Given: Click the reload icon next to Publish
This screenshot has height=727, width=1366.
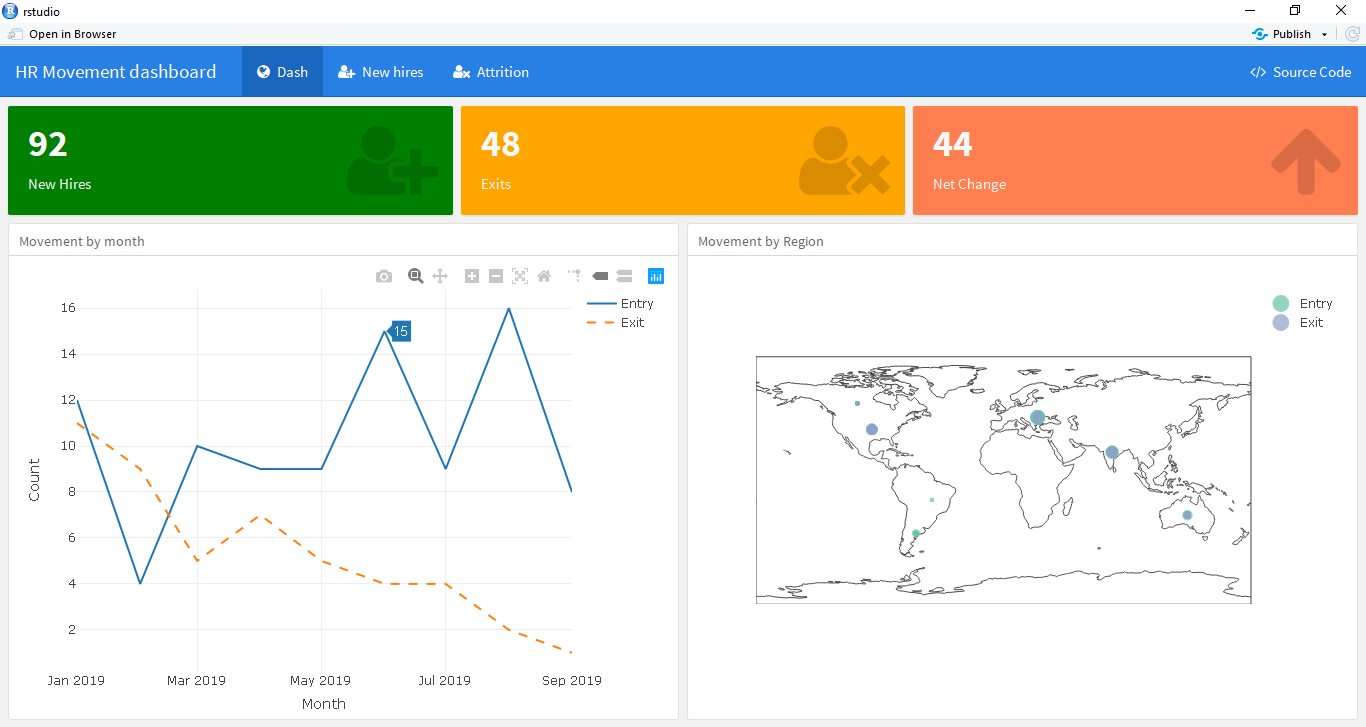Looking at the screenshot, I should pyautogui.click(x=1352, y=34).
